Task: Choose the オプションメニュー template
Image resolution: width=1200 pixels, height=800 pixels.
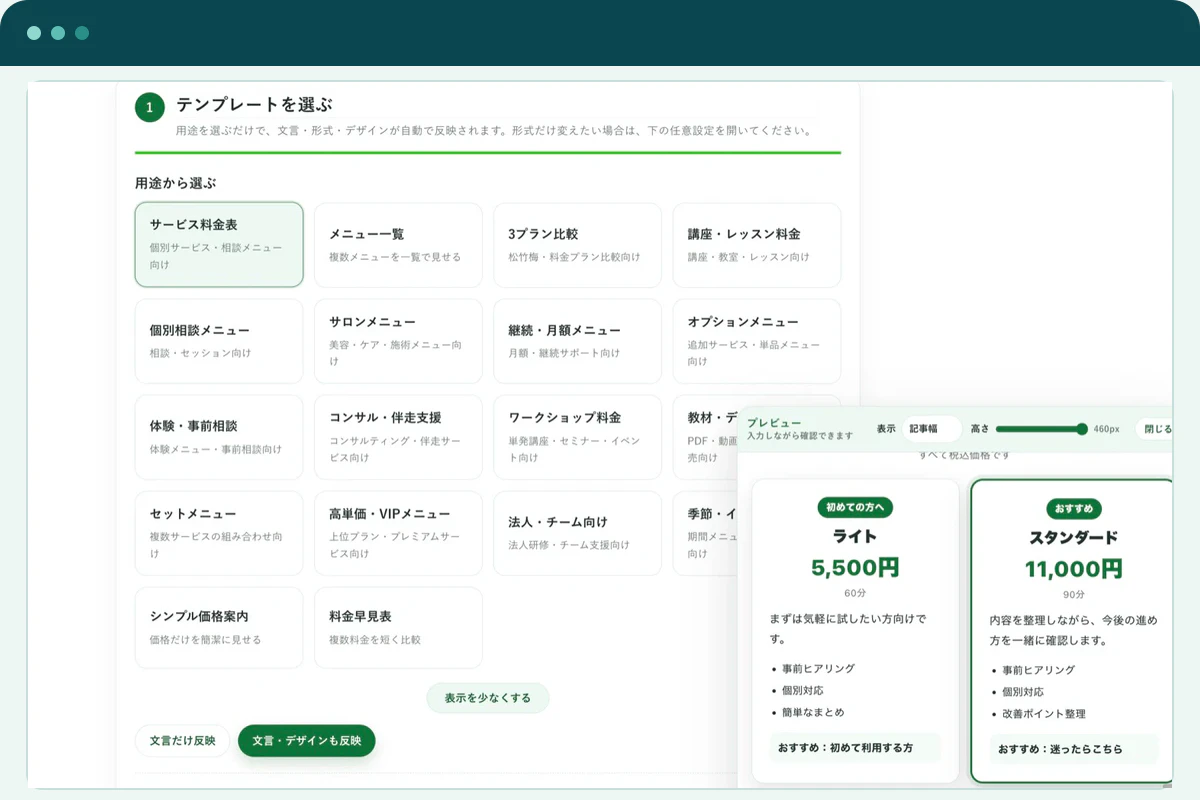Action: pyautogui.click(x=756, y=341)
